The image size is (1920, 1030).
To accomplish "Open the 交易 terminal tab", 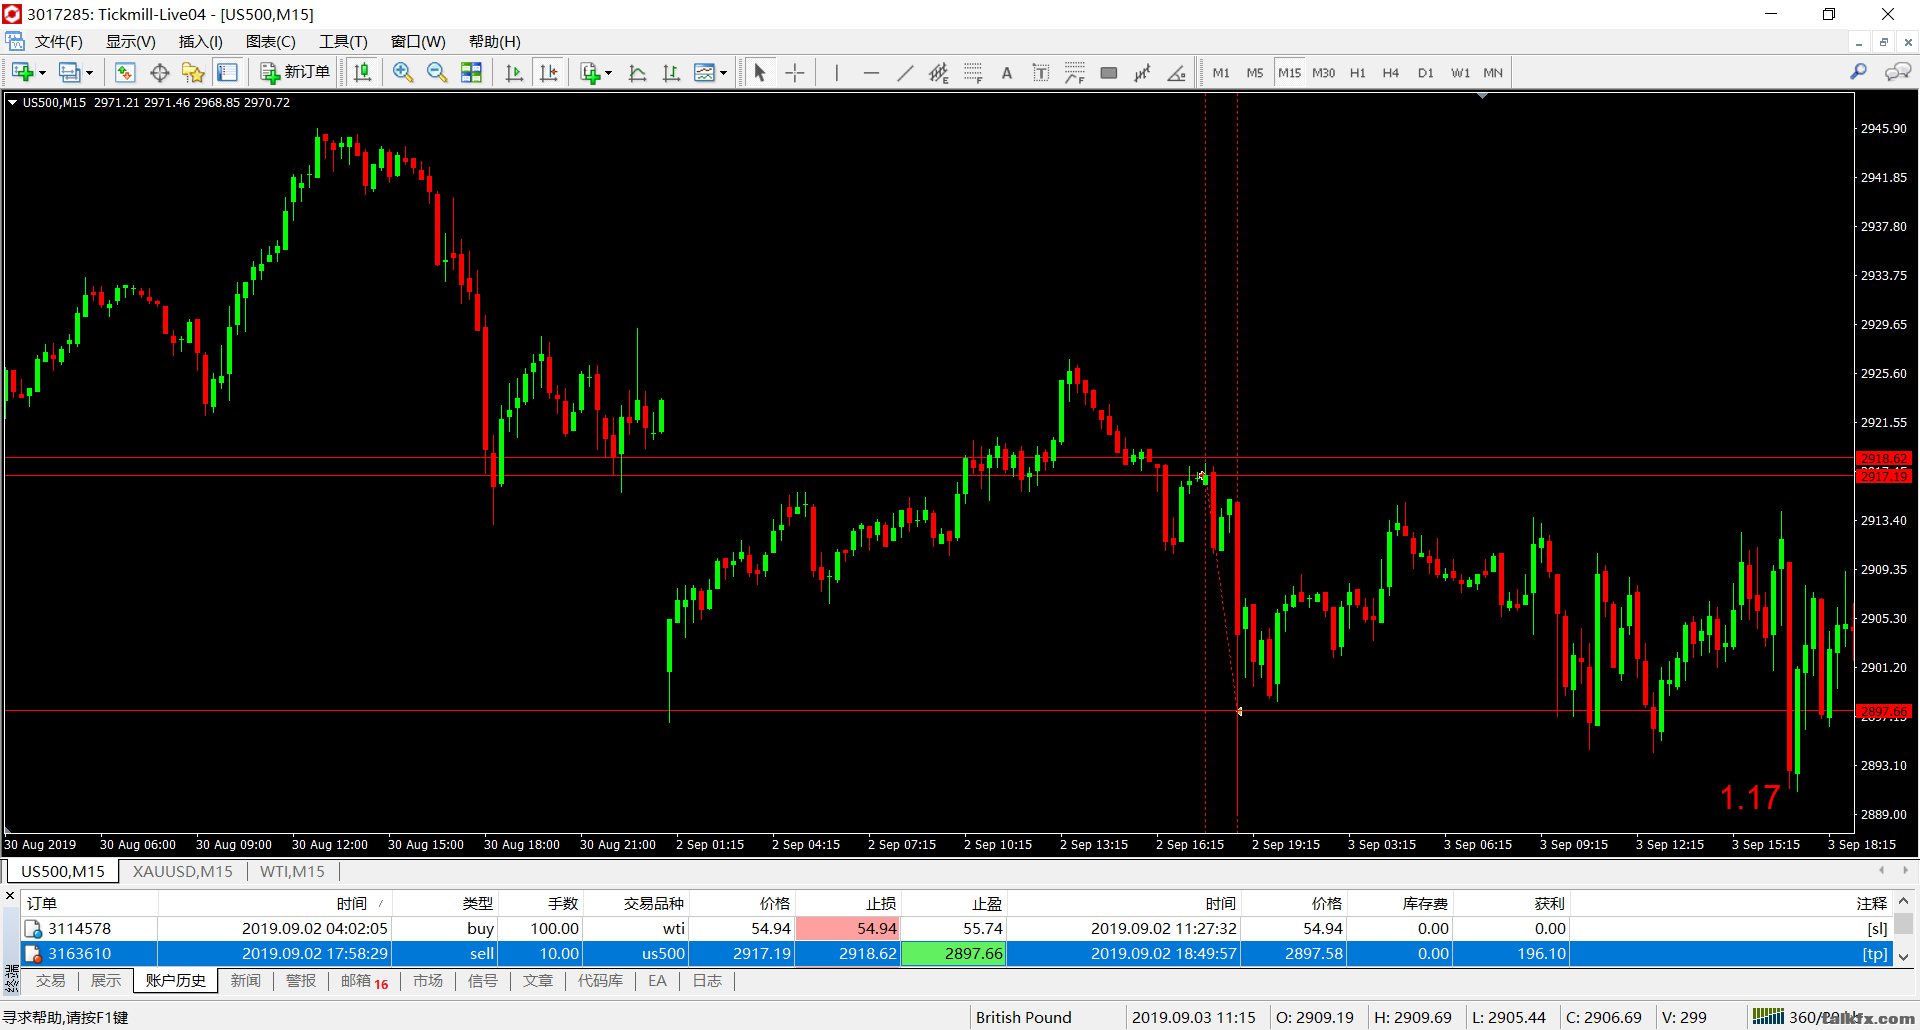I will click(50, 980).
